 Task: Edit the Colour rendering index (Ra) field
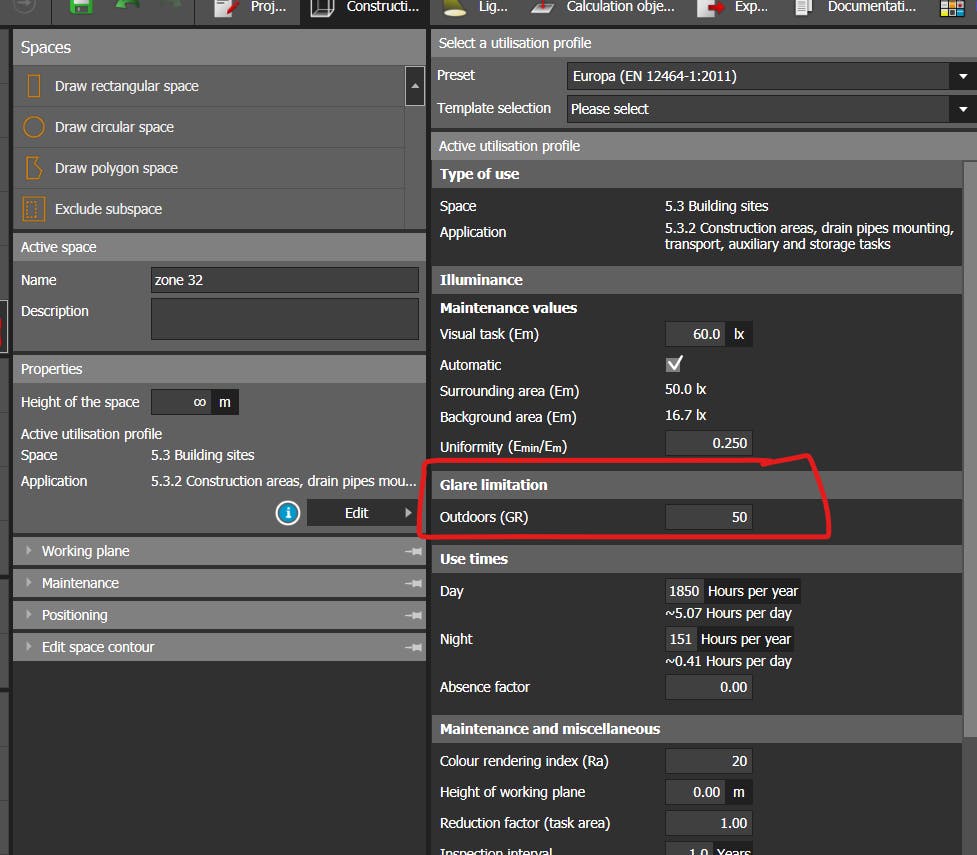[708, 761]
